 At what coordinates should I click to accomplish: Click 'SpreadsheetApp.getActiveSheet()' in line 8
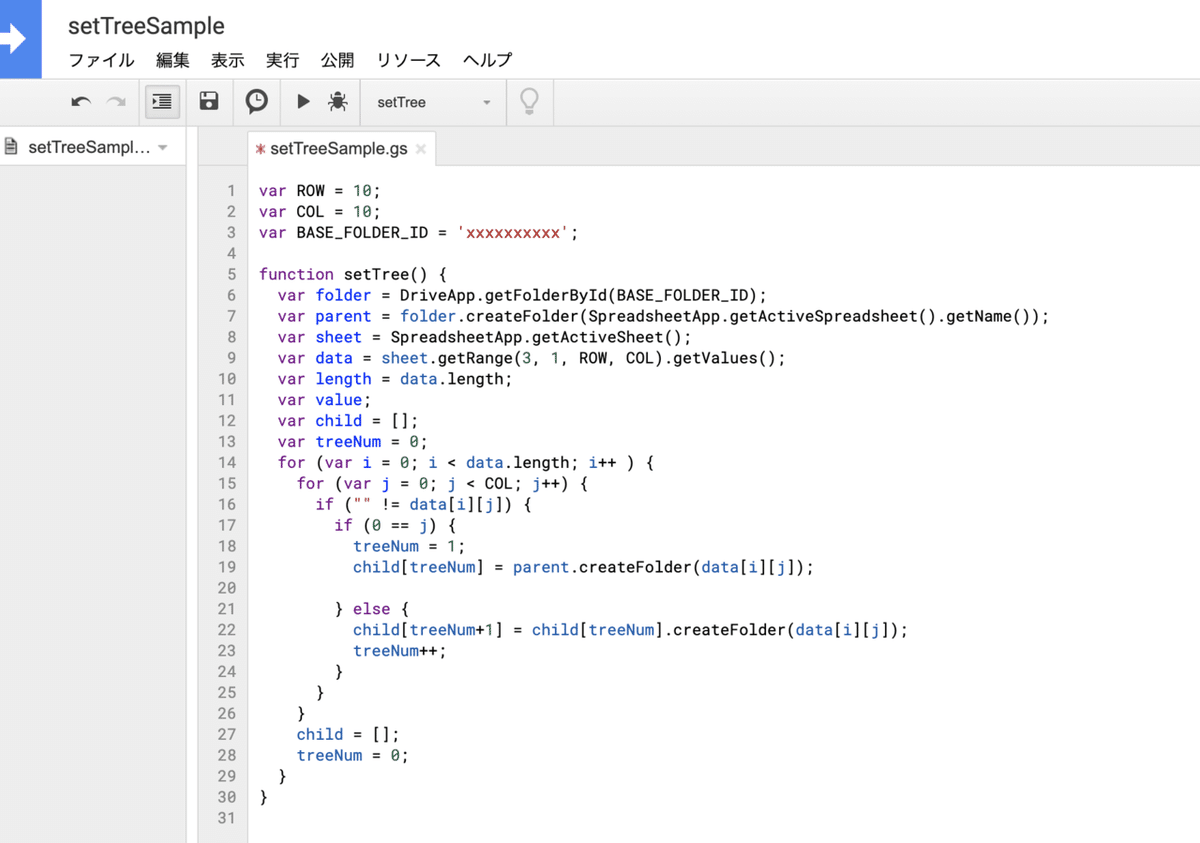(x=536, y=337)
